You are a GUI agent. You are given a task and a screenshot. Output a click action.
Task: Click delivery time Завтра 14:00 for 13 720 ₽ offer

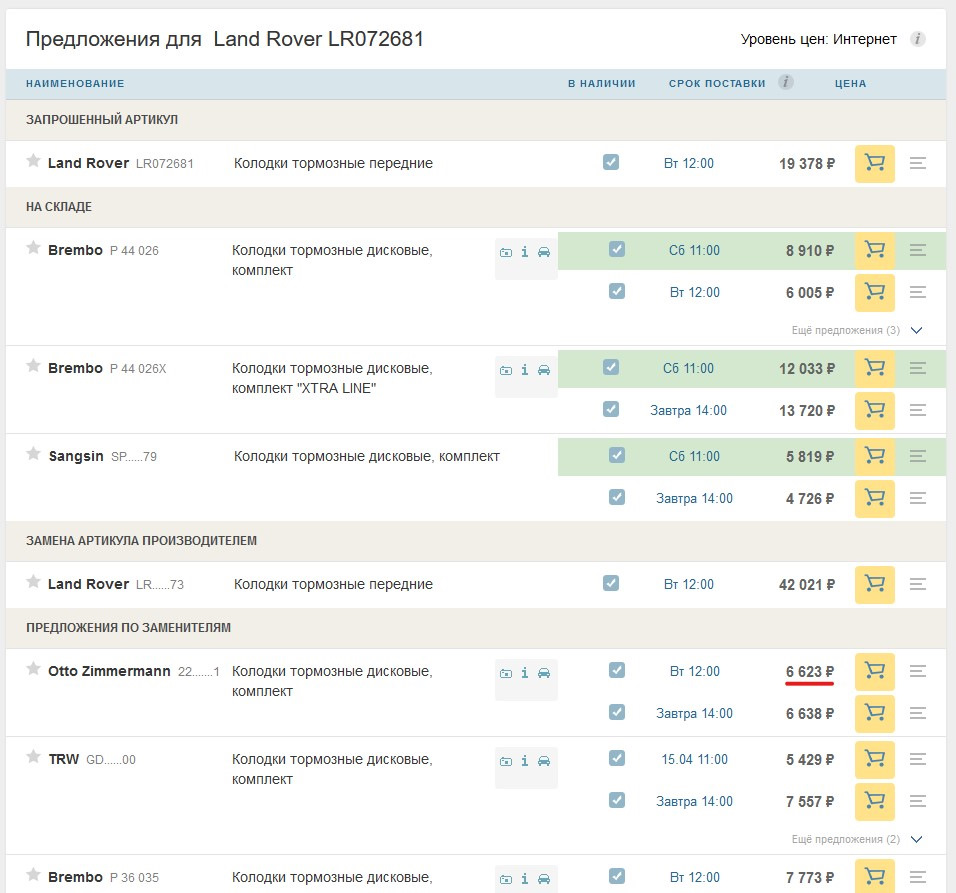(688, 410)
